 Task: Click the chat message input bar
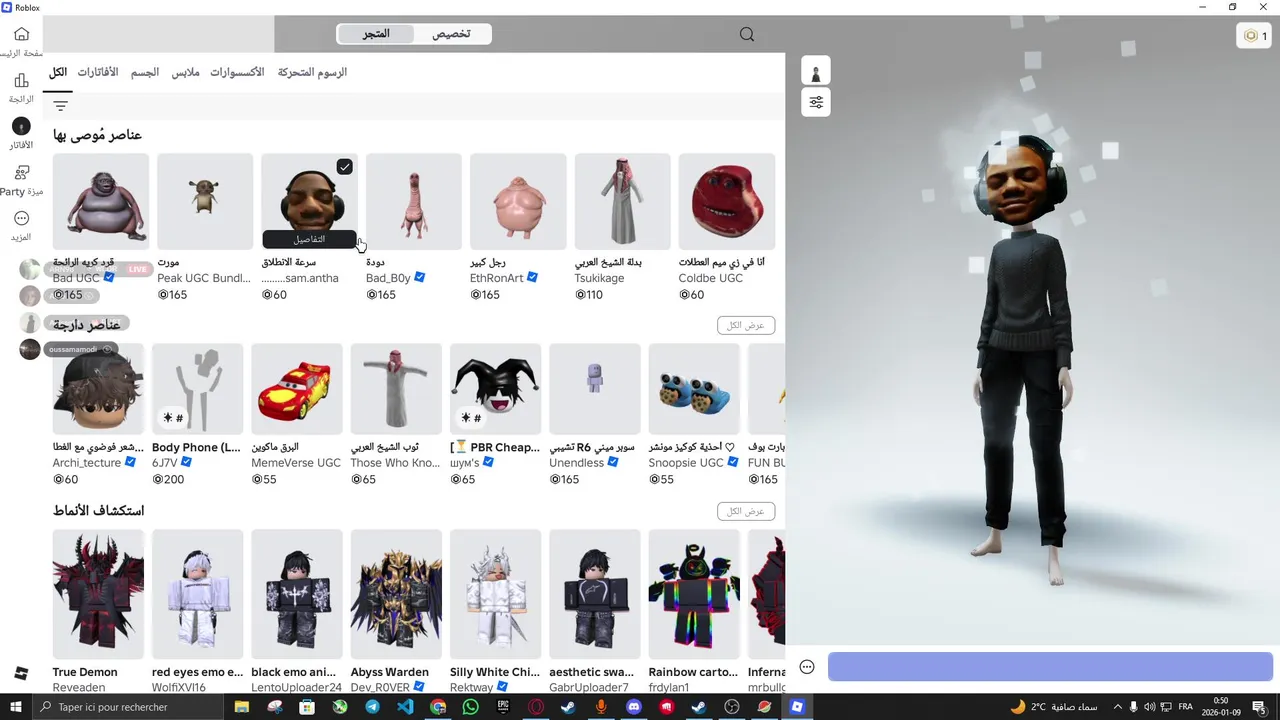(1050, 667)
